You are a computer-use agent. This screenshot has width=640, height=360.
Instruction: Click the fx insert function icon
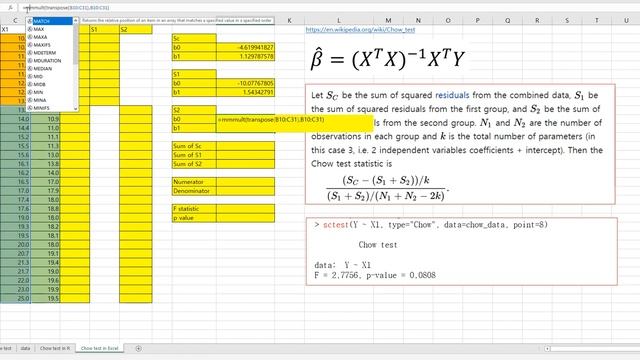coord(10,8)
